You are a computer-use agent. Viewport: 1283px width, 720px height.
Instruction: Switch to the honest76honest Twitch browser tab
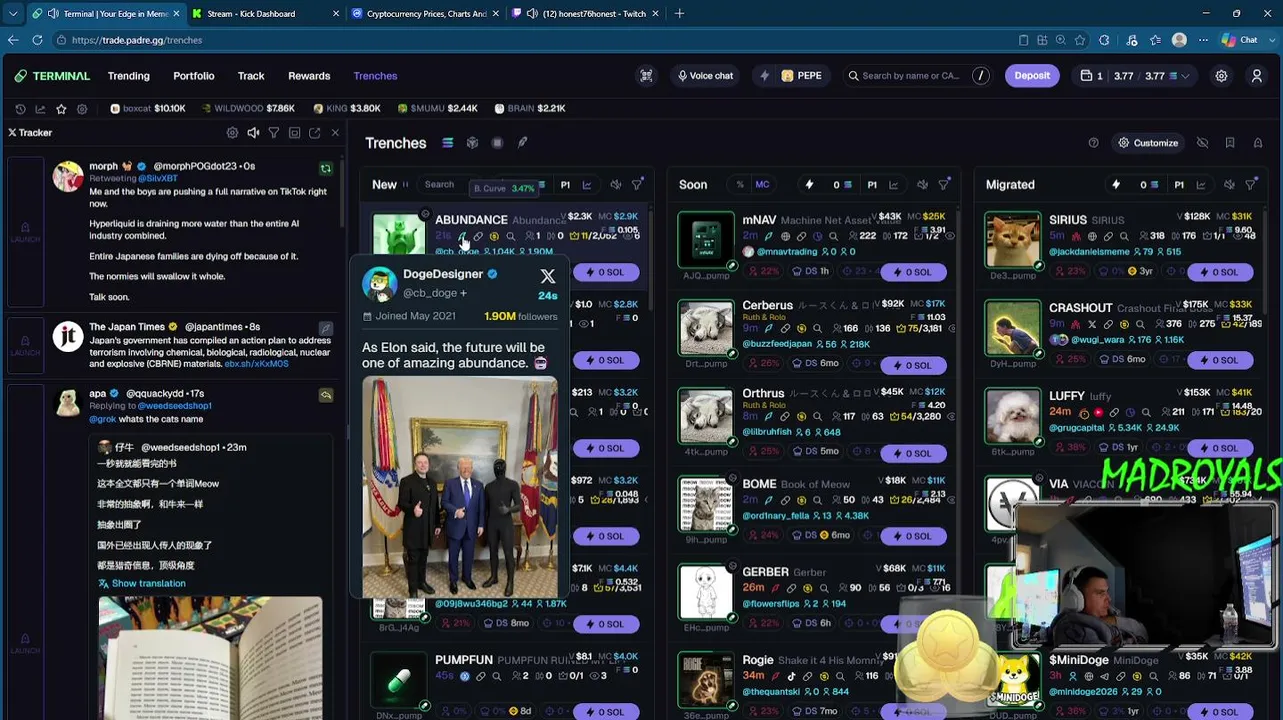[586, 14]
